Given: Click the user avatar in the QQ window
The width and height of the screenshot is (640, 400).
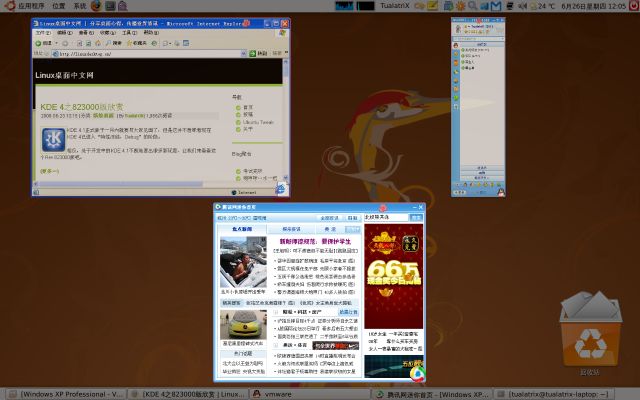Looking at the screenshot, I should 458,28.
